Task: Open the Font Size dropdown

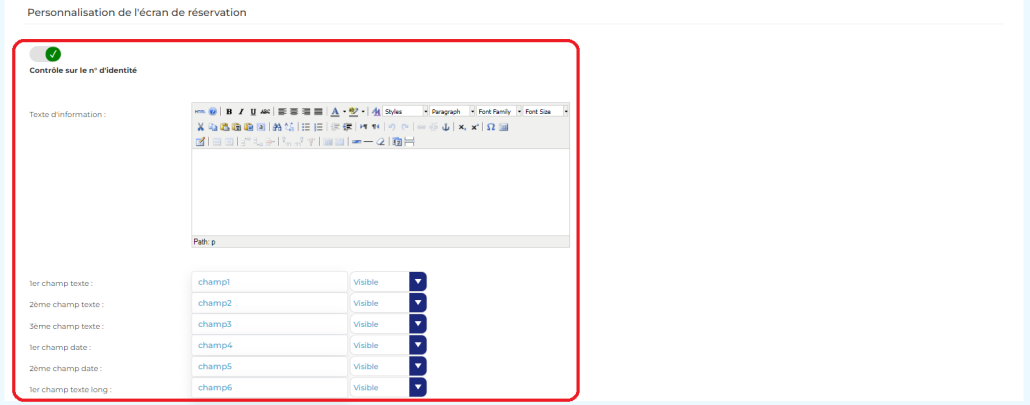Action: (546, 112)
